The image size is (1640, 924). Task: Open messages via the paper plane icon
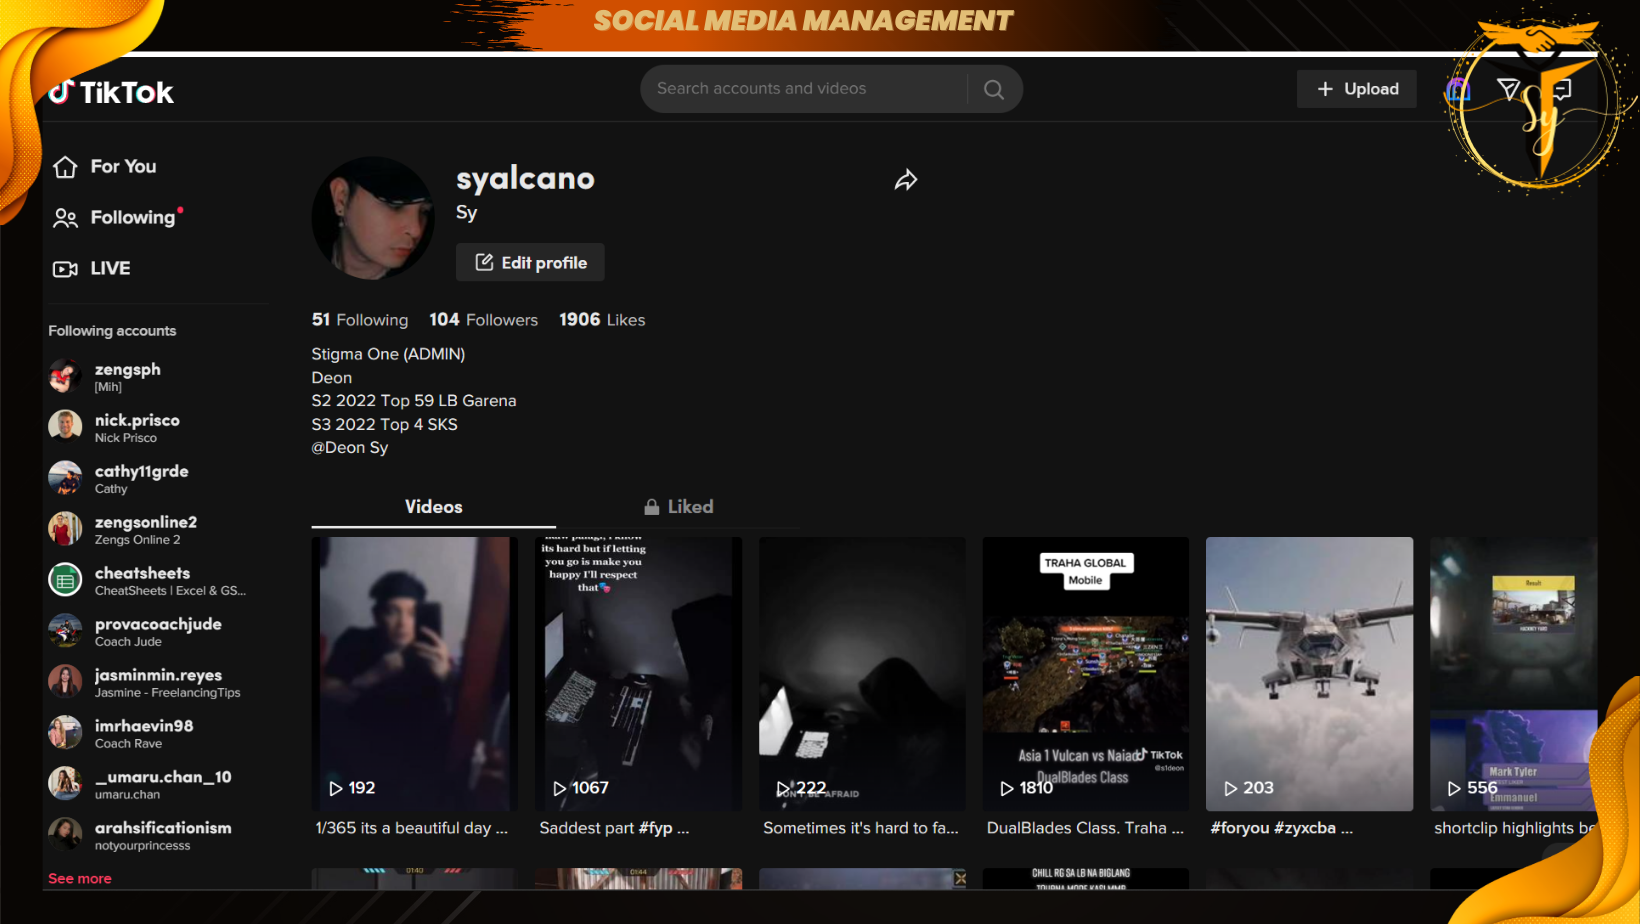coord(1509,89)
